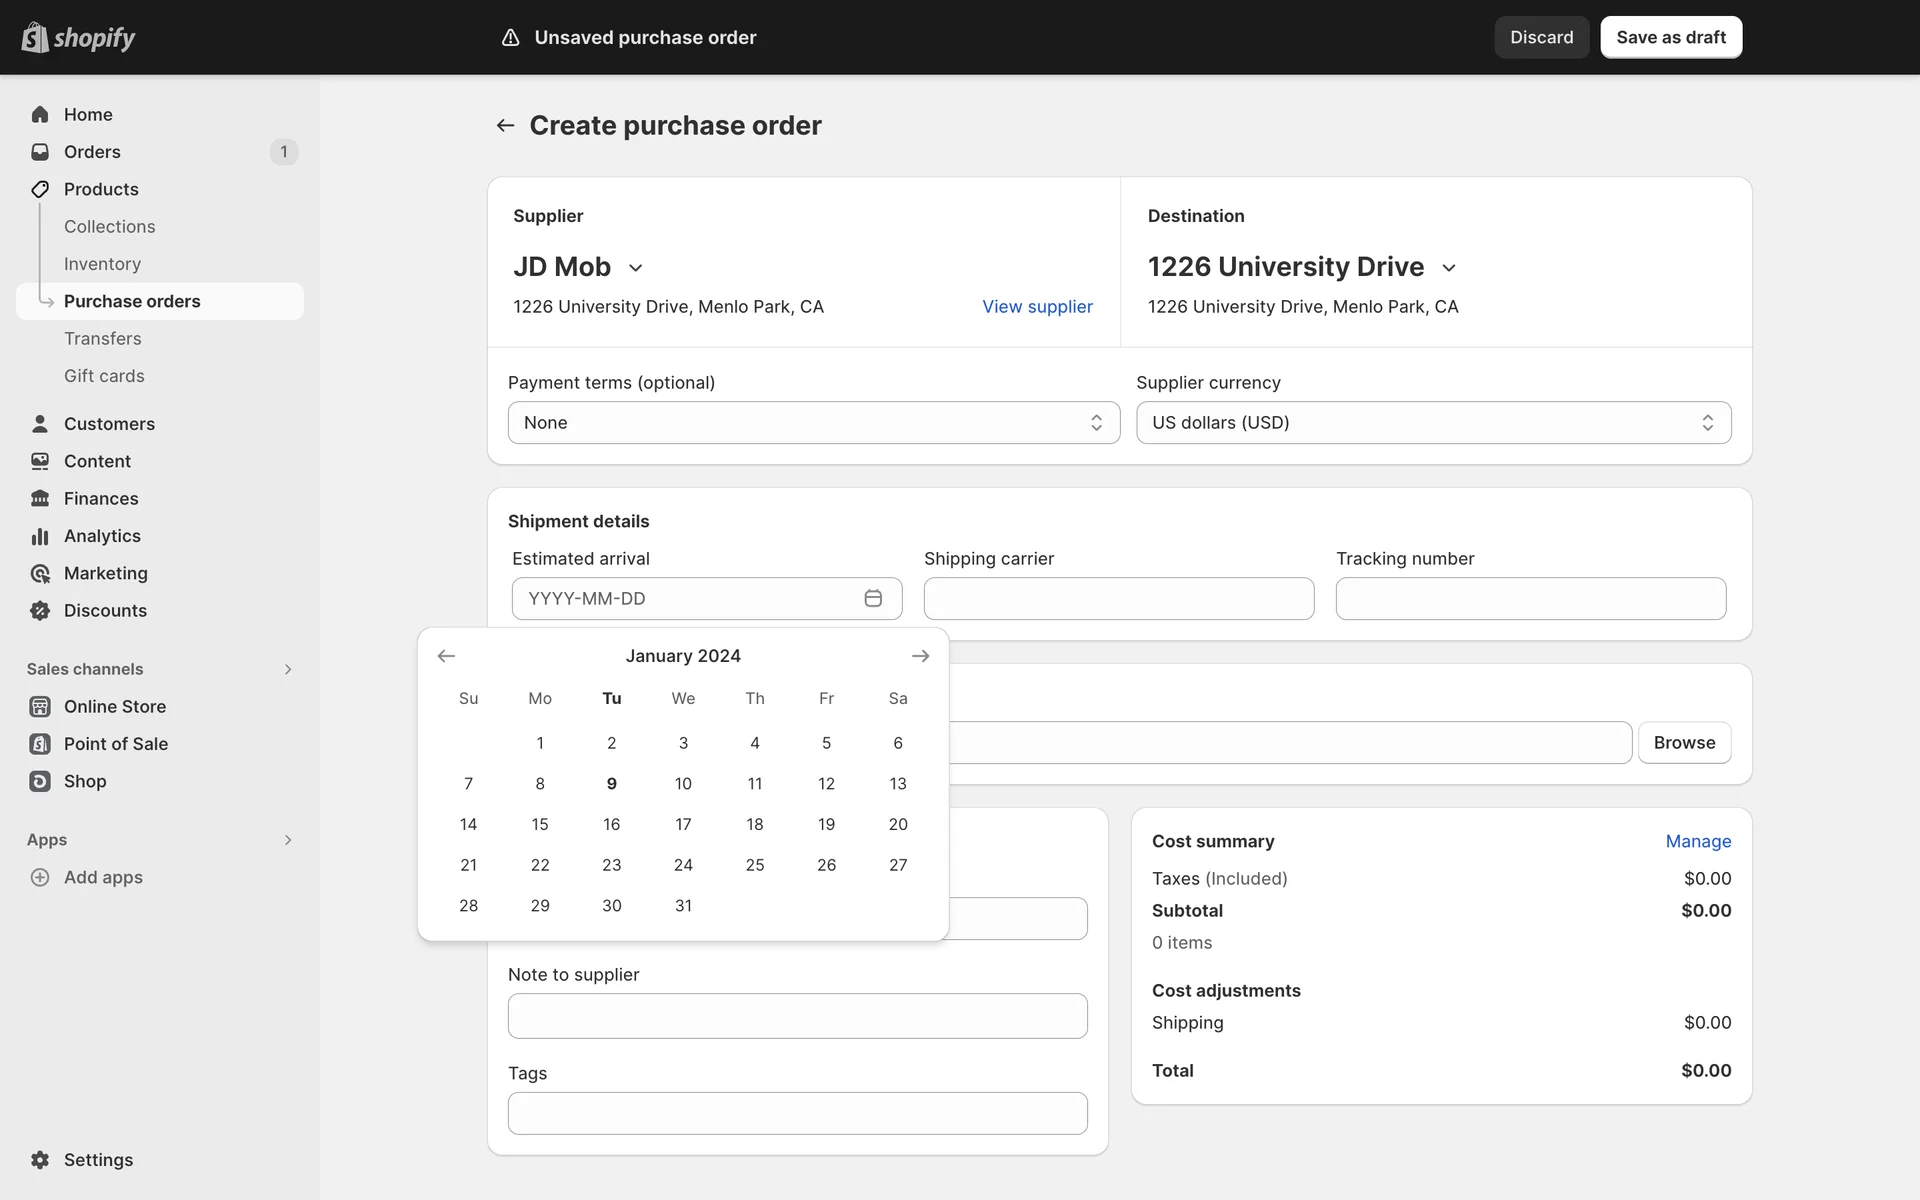Expand the 1226 University Drive destination dropdown
Screen dimensions: 1920x1200
(1449, 268)
